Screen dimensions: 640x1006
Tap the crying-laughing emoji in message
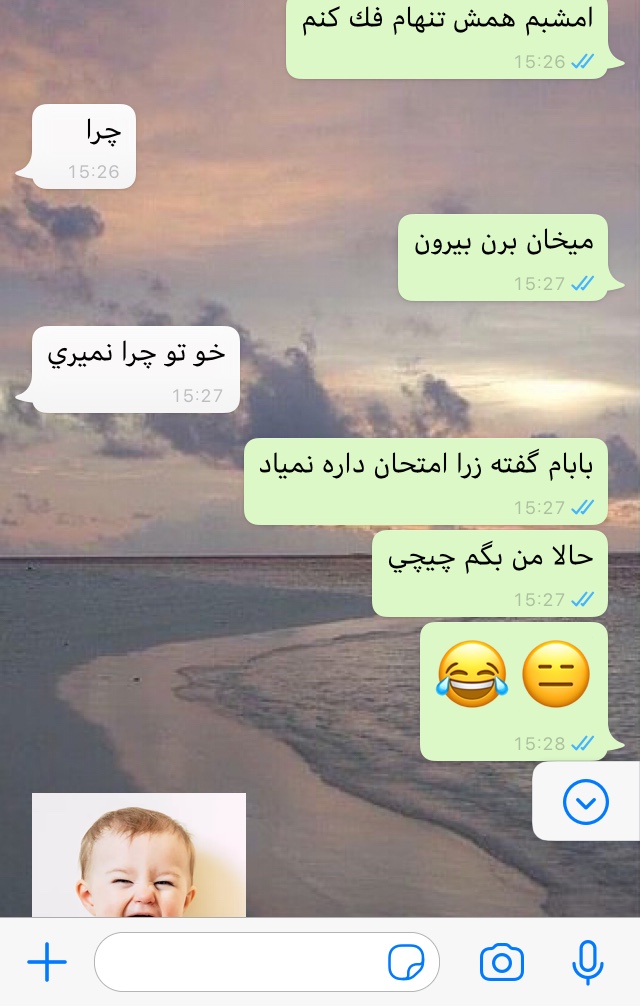472,674
